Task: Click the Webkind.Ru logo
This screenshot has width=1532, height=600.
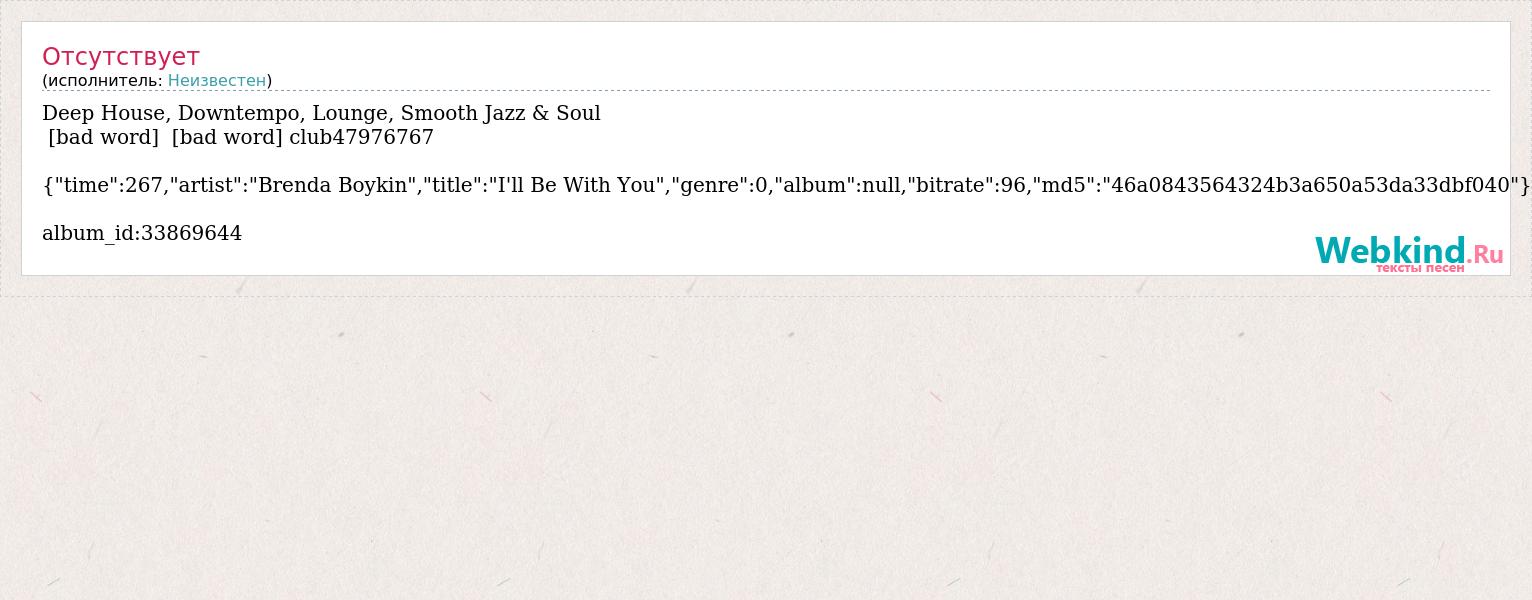Action: (1409, 252)
